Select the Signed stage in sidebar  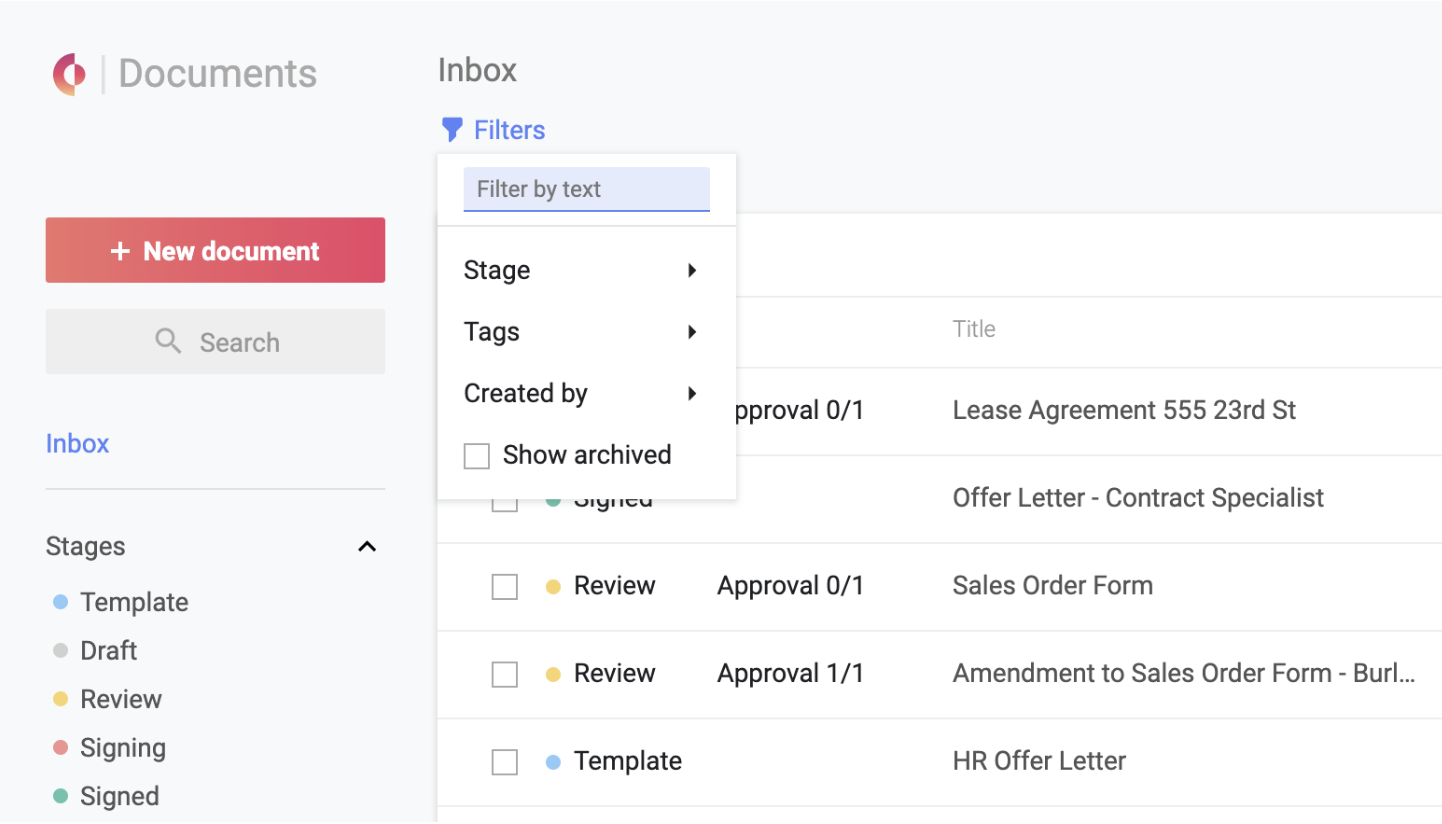pos(120,796)
